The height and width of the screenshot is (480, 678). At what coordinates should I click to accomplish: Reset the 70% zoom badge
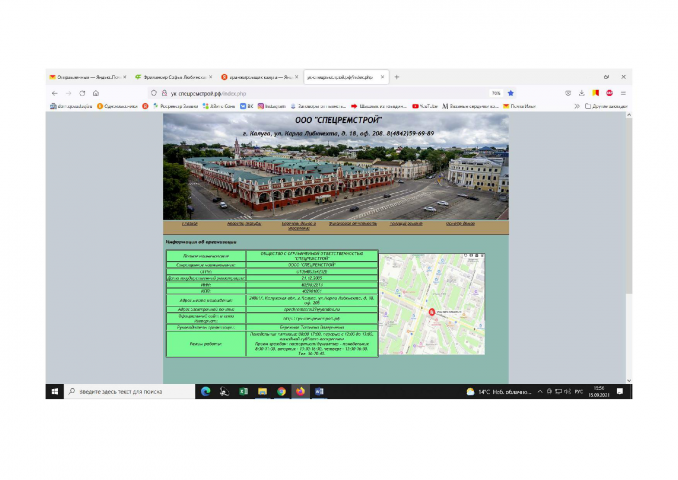[x=496, y=93]
